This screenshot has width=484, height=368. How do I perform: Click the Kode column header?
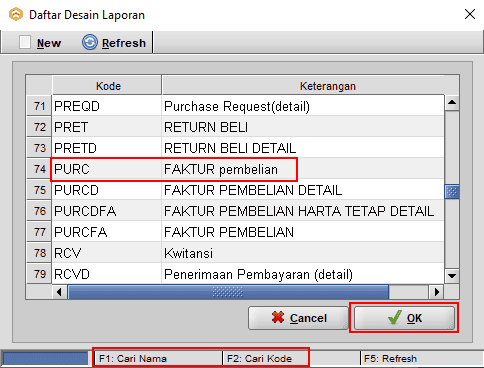[107, 86]
